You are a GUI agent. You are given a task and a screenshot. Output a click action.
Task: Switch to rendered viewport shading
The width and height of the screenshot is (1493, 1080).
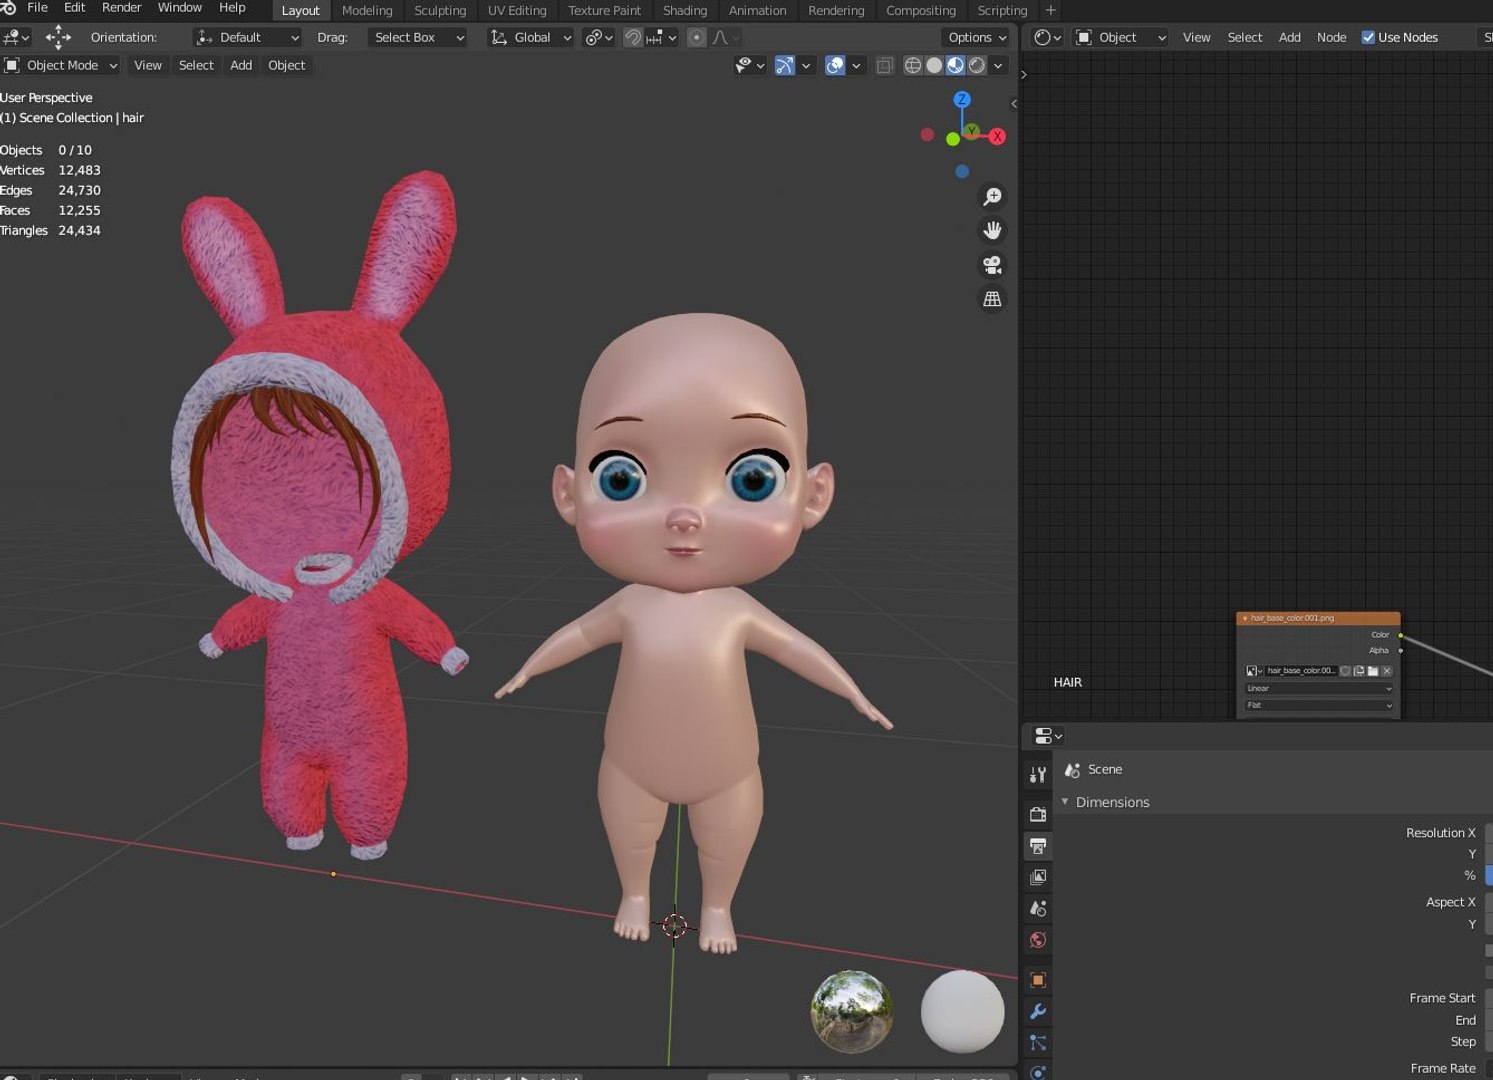tap(977, 65)
